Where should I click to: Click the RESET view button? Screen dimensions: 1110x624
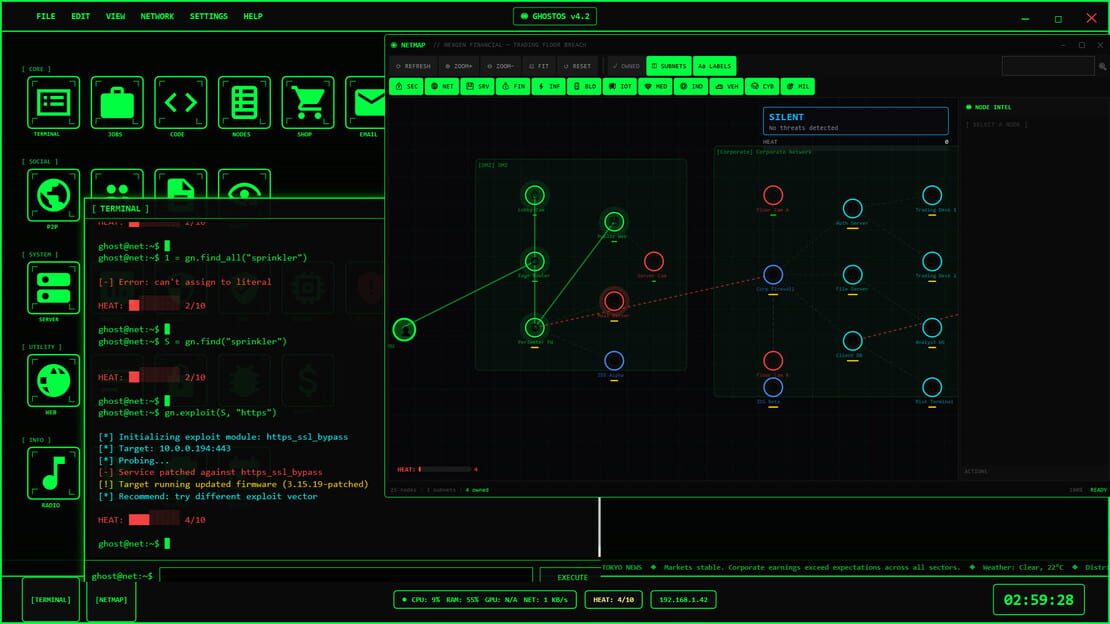tap(578, 66)
